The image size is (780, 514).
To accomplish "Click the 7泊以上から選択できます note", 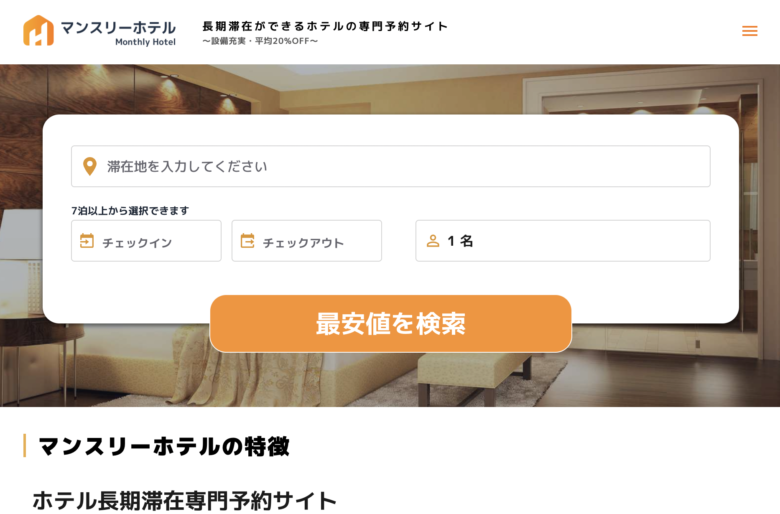I will pyautogui.click(x=130, y=210).
